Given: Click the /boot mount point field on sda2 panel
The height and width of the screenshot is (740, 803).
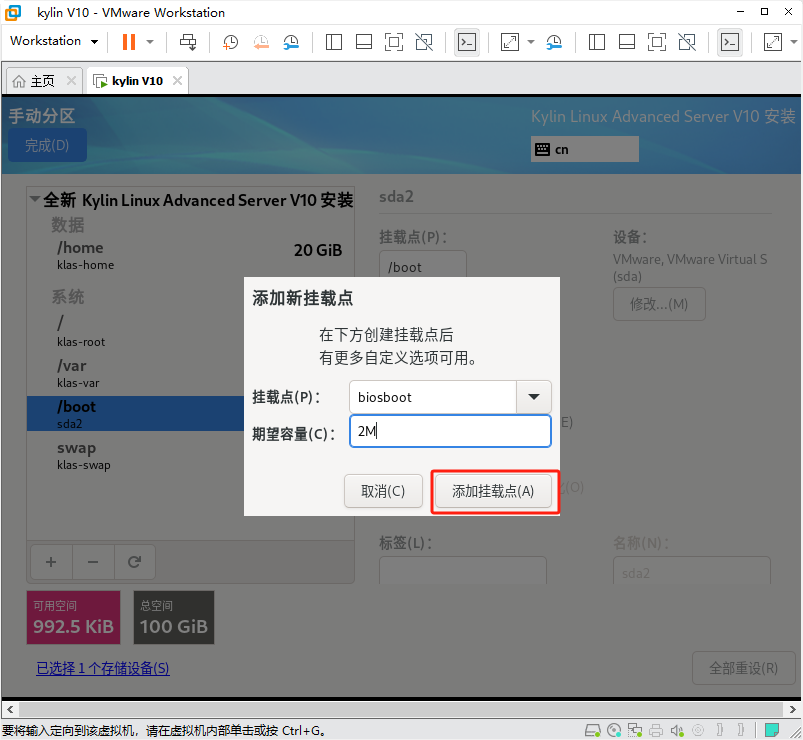Looking at the screenshot, I should tap(423, 264).
